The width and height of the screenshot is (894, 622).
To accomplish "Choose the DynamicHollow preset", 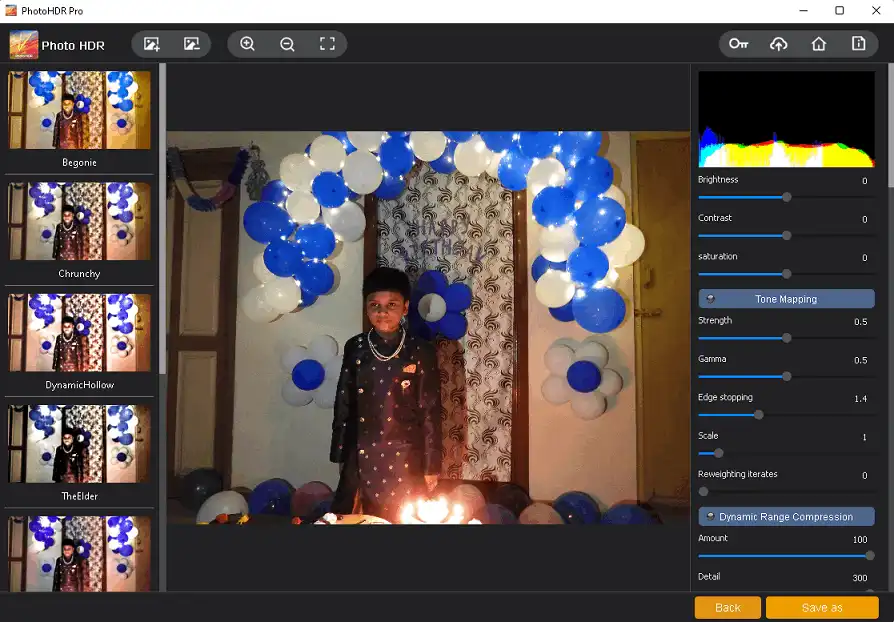I will (80, 332).
